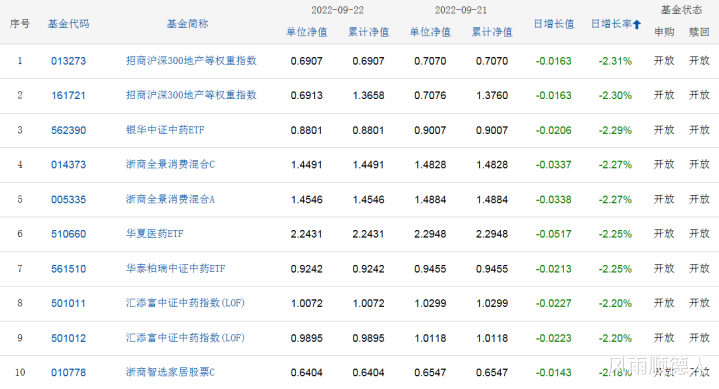The image size is (719, 389).
Task: Open fund name link in row 161721
Action: coord(191,95)
